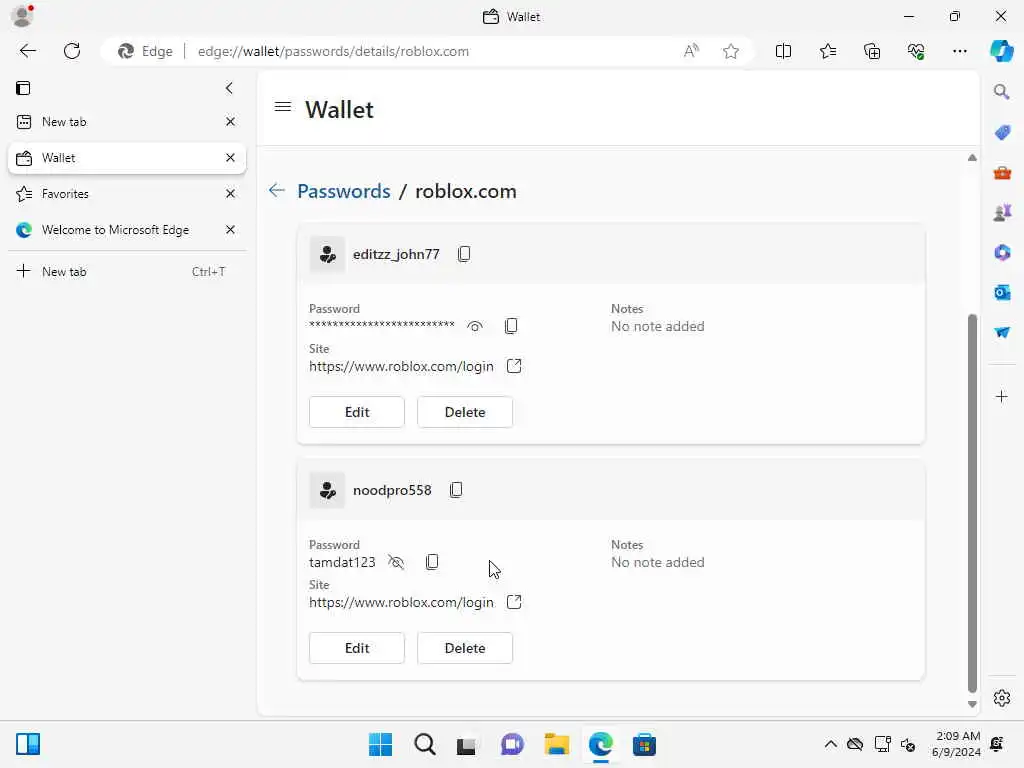Screen dimensions: 1024x768
Task: Open taskbar Search
Action: click(x=424, y=744)
